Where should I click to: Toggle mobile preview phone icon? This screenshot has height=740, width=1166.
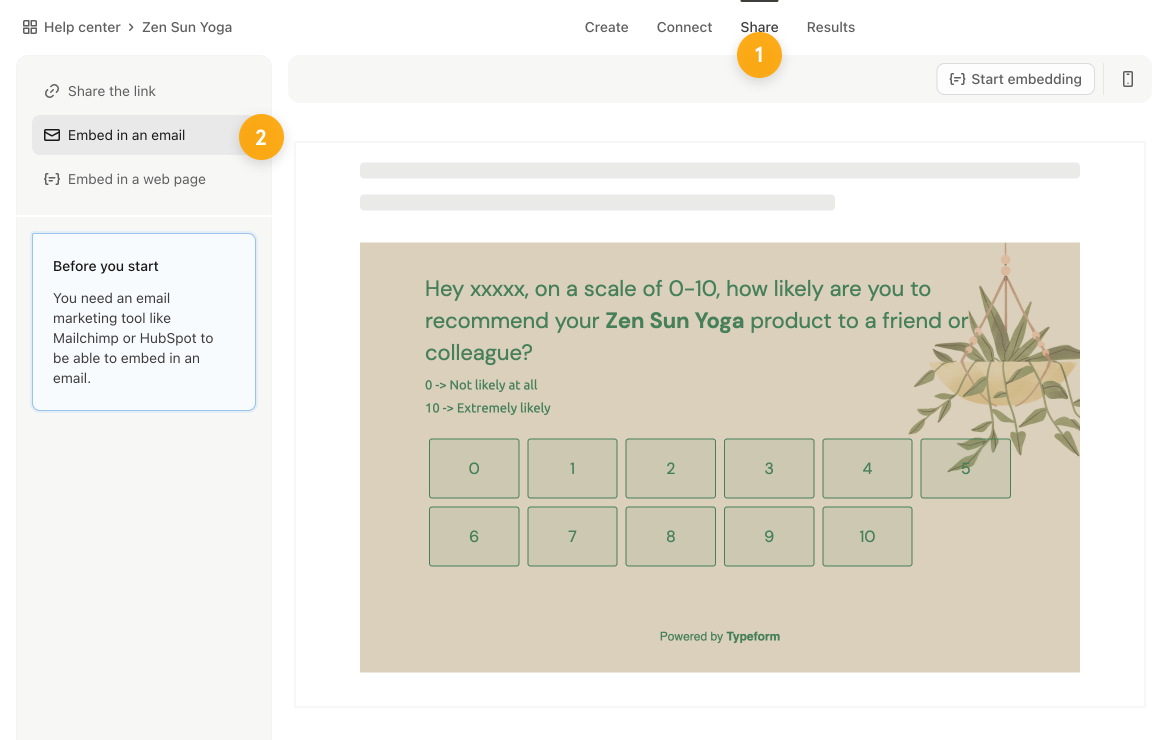[1127, 79]
